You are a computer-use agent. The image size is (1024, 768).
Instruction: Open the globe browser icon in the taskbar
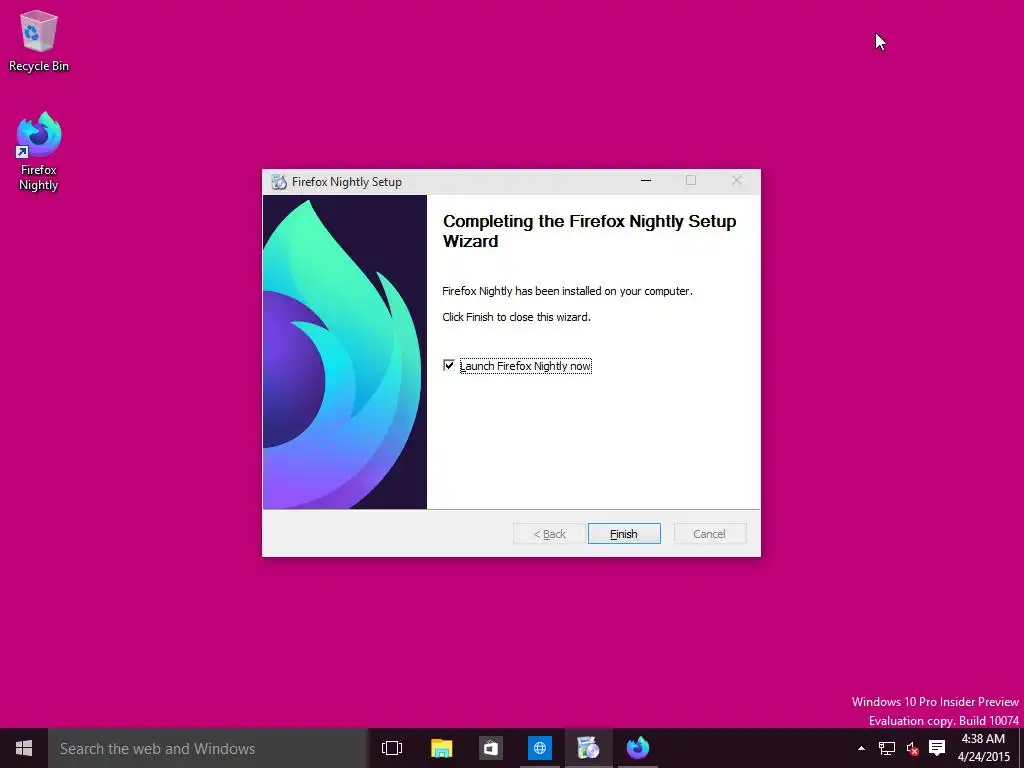[539, 748]
